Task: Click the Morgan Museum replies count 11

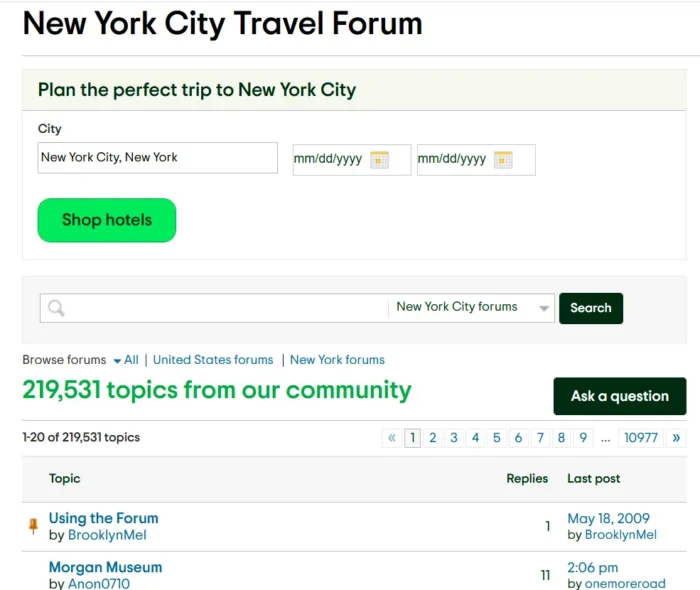Action: [545, 576]
